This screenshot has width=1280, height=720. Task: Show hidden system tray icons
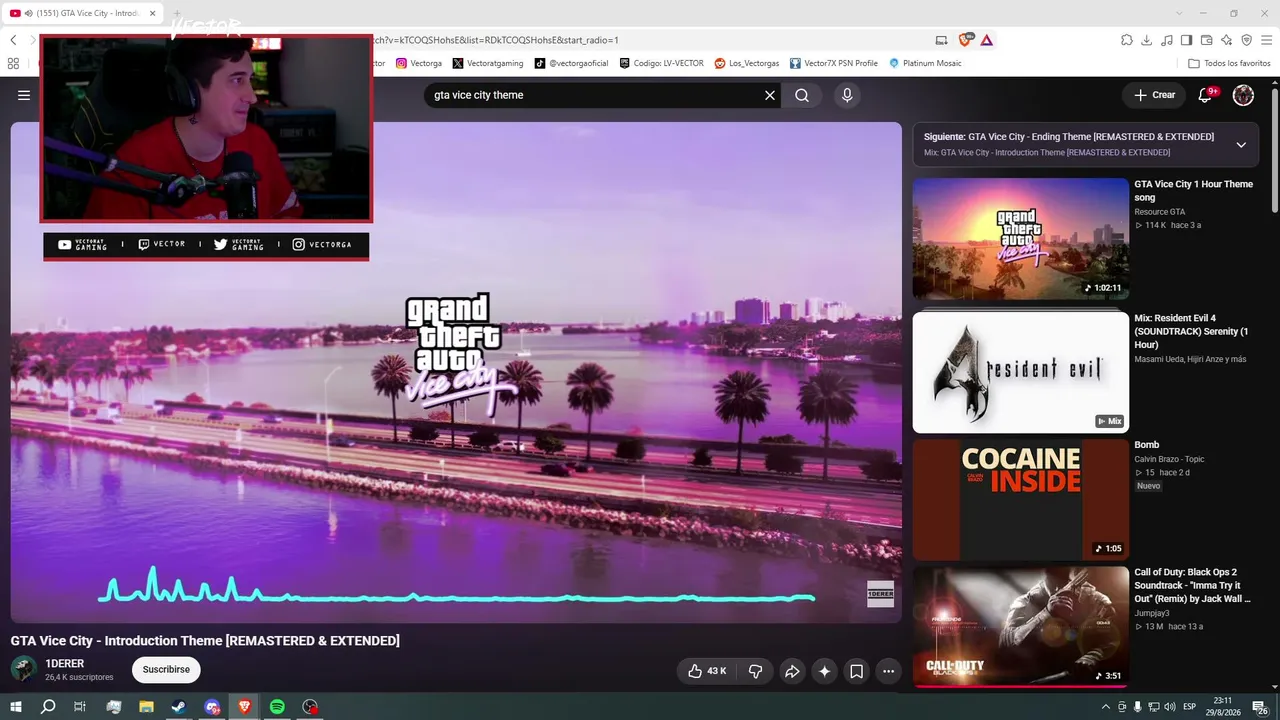1105,707
